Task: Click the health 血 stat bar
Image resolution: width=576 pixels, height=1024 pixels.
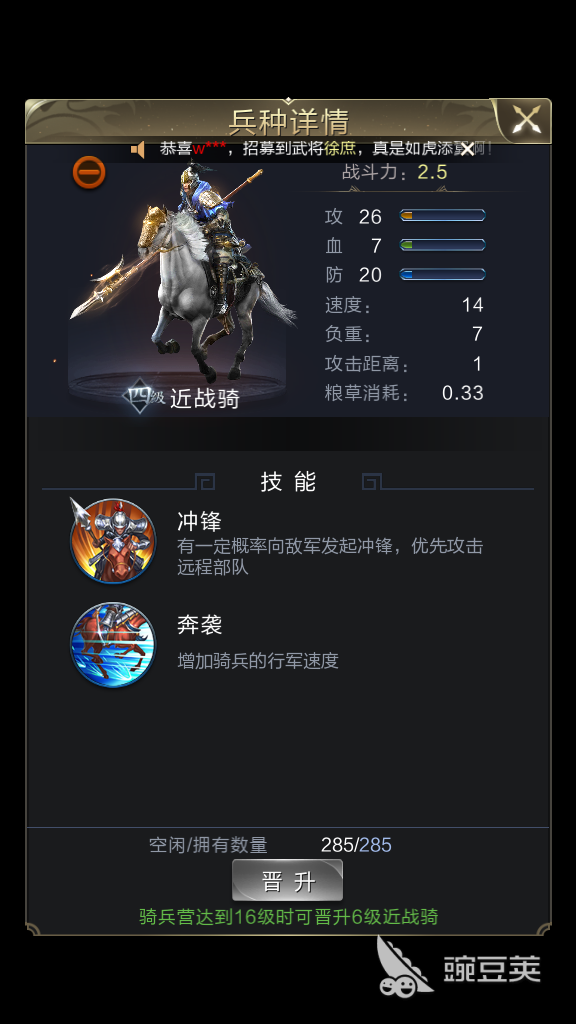Action: 442,245
